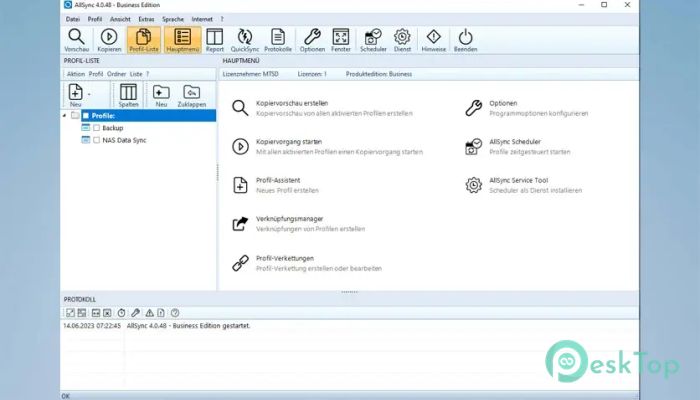Viewport: 700px width, 400px height.
Task: Show Hinweise notices
Action: 433,40
